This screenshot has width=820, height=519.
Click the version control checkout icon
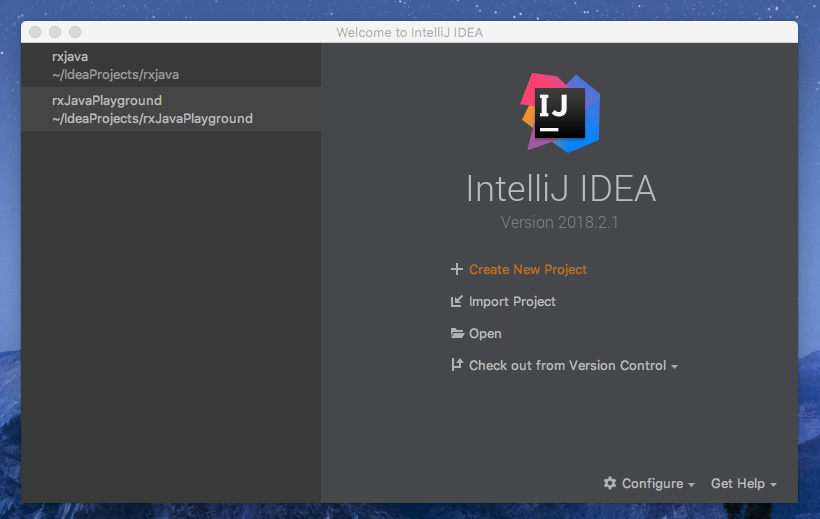click(x=457, y=365)
